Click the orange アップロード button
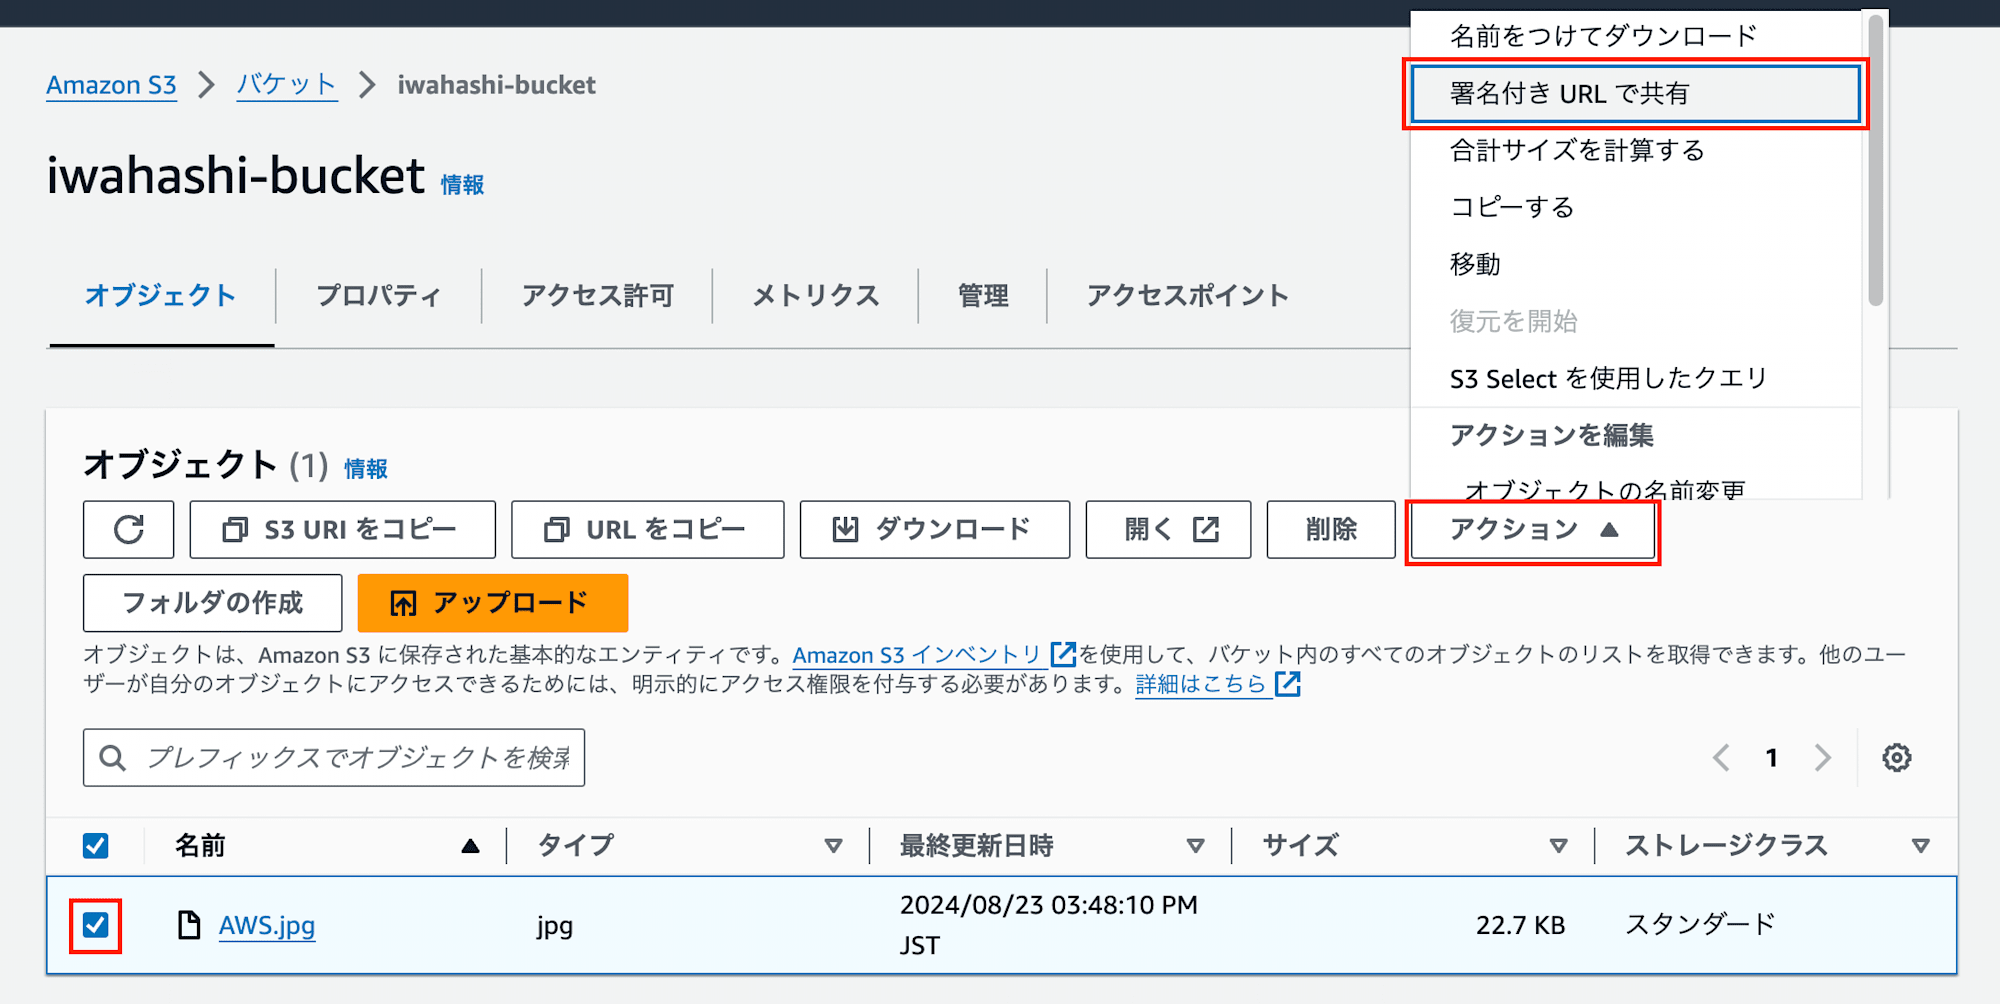The height and width of the screenshot is (1004, 2000). pyautogui.click(x=492, y=603)
